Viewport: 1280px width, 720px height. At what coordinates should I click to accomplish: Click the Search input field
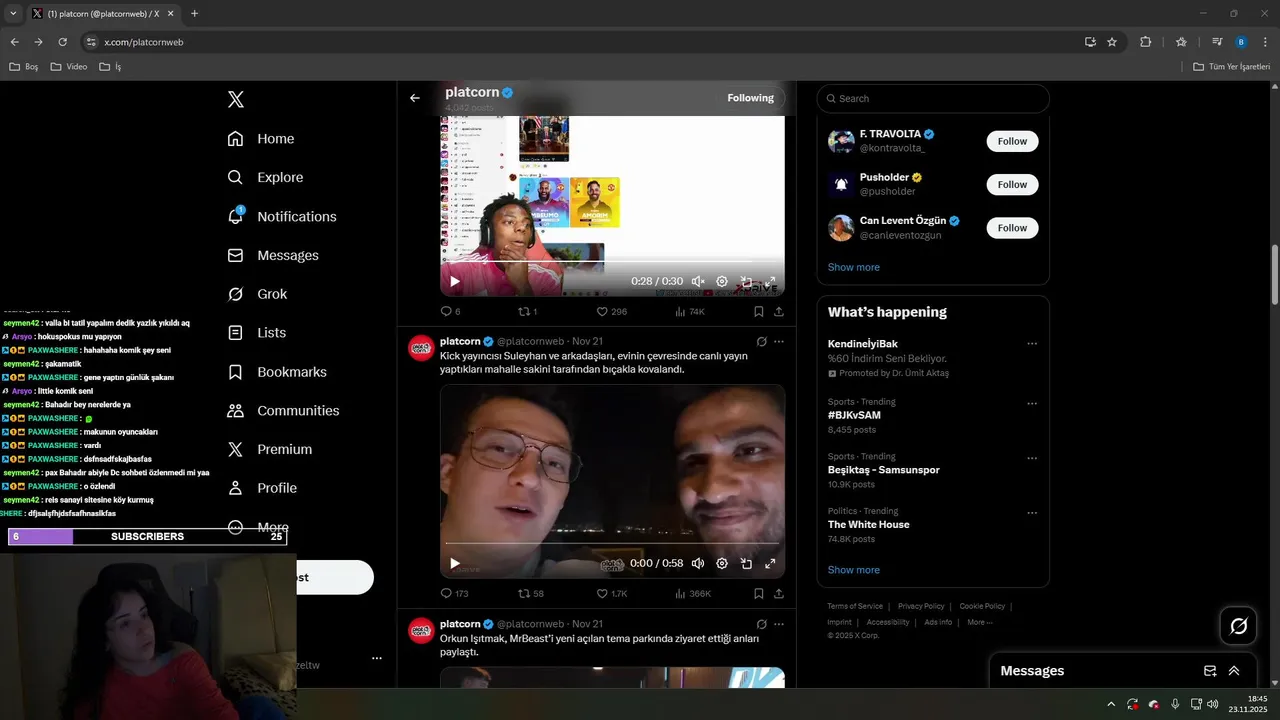pyautogui.click(x=933, y=98)
